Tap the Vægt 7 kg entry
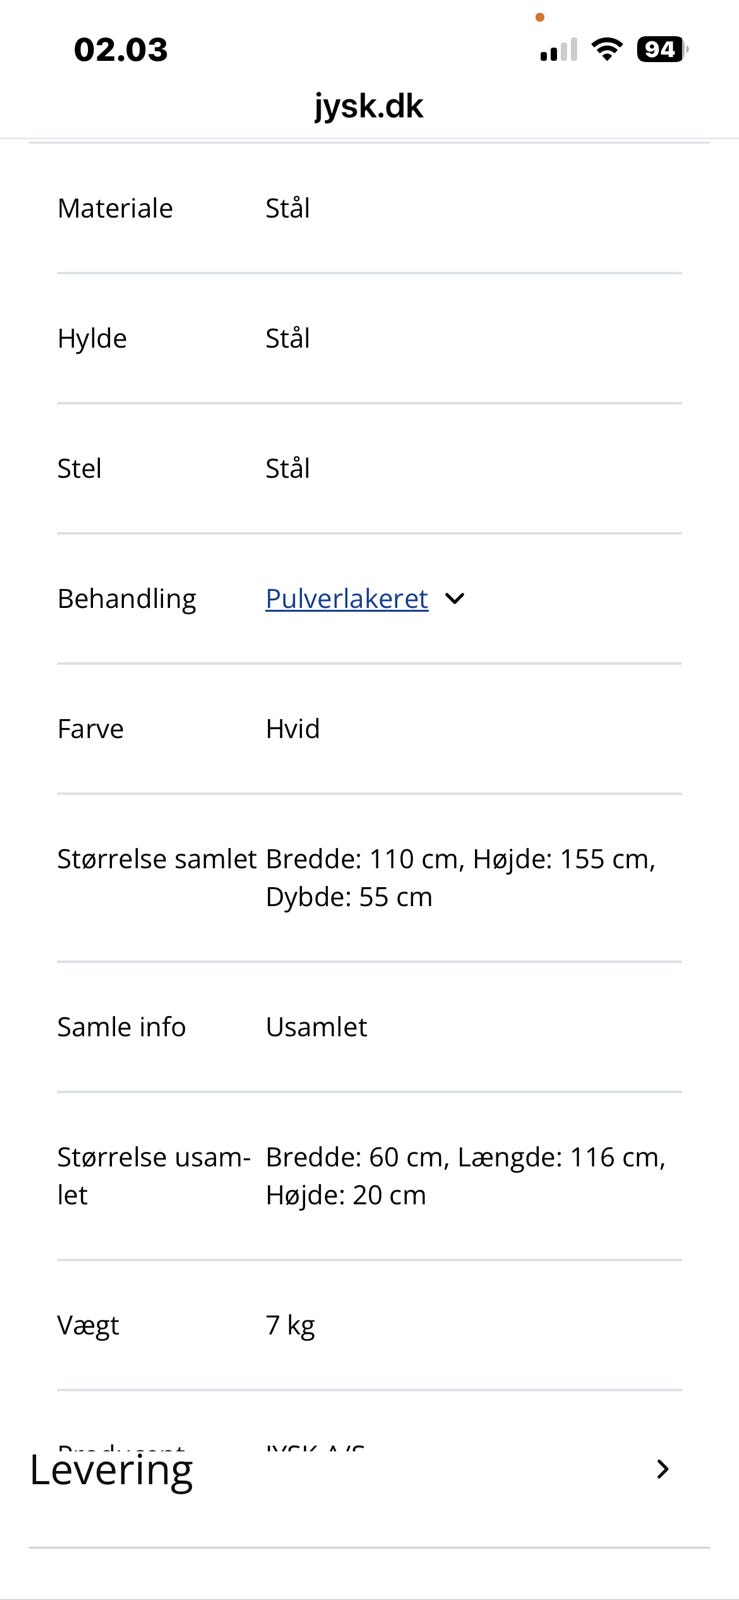 (289, 1324)
